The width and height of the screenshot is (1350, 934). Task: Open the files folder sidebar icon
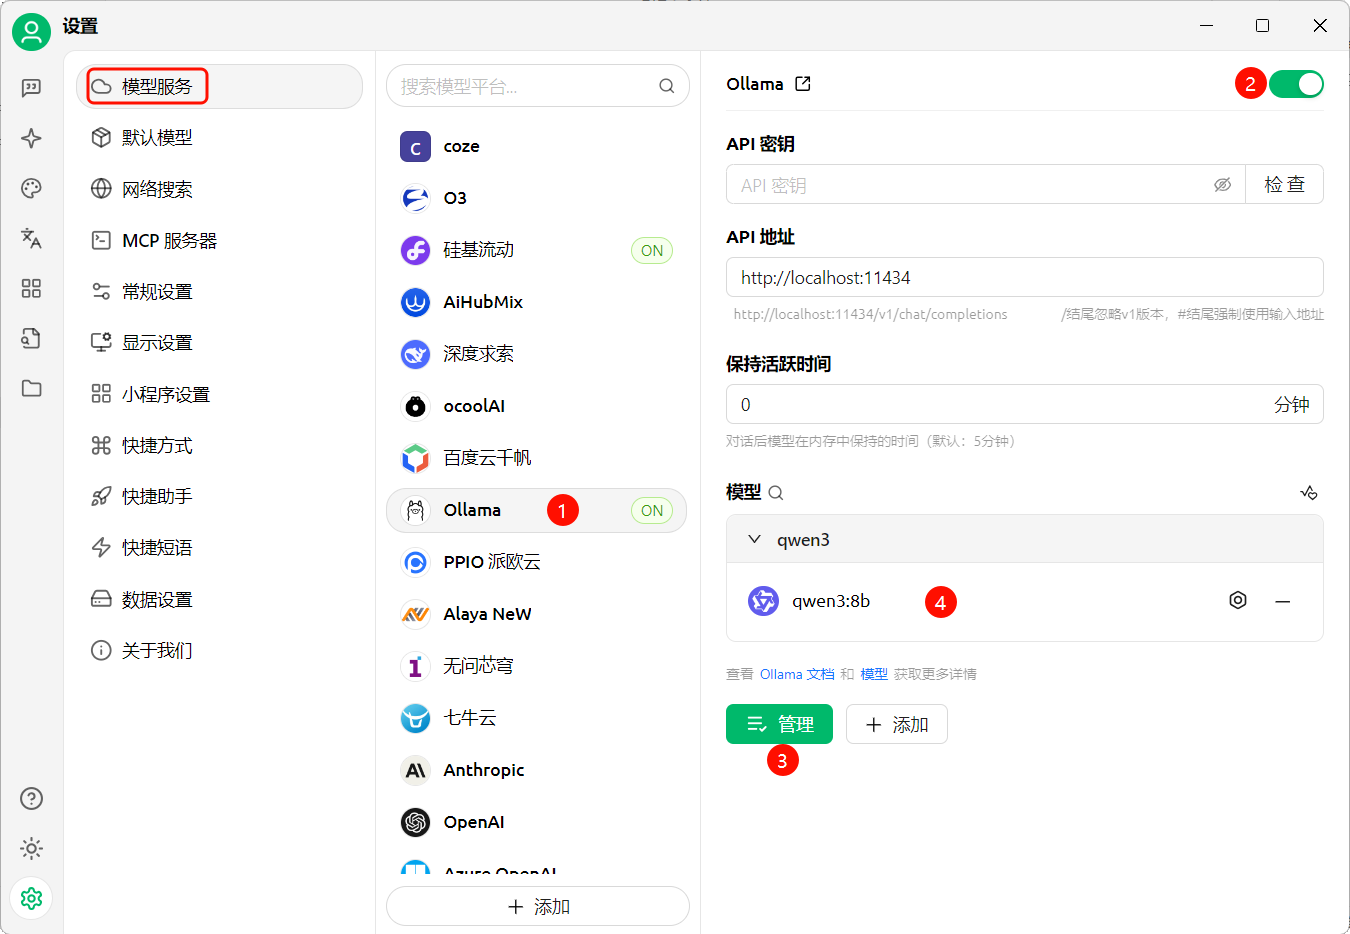(31, 388)
